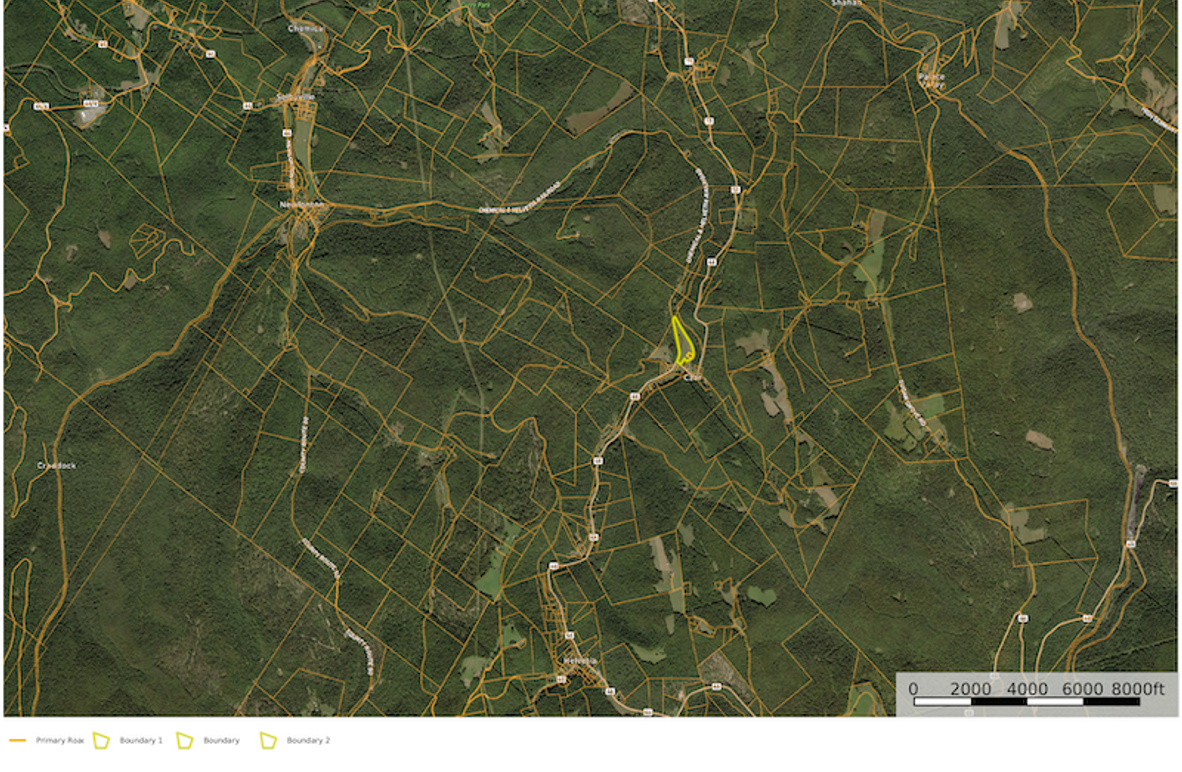Select the Primary Road legend symbol
The height and width of the screenshot is (772, 1182).
[x=17, y=740]
